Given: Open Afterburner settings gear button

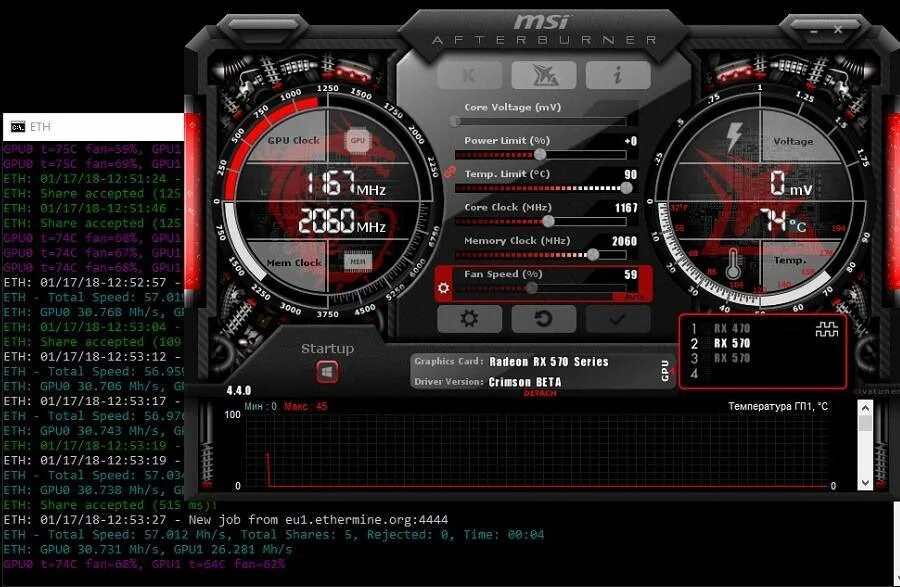Looking at the screenshot, I should 469,318.
